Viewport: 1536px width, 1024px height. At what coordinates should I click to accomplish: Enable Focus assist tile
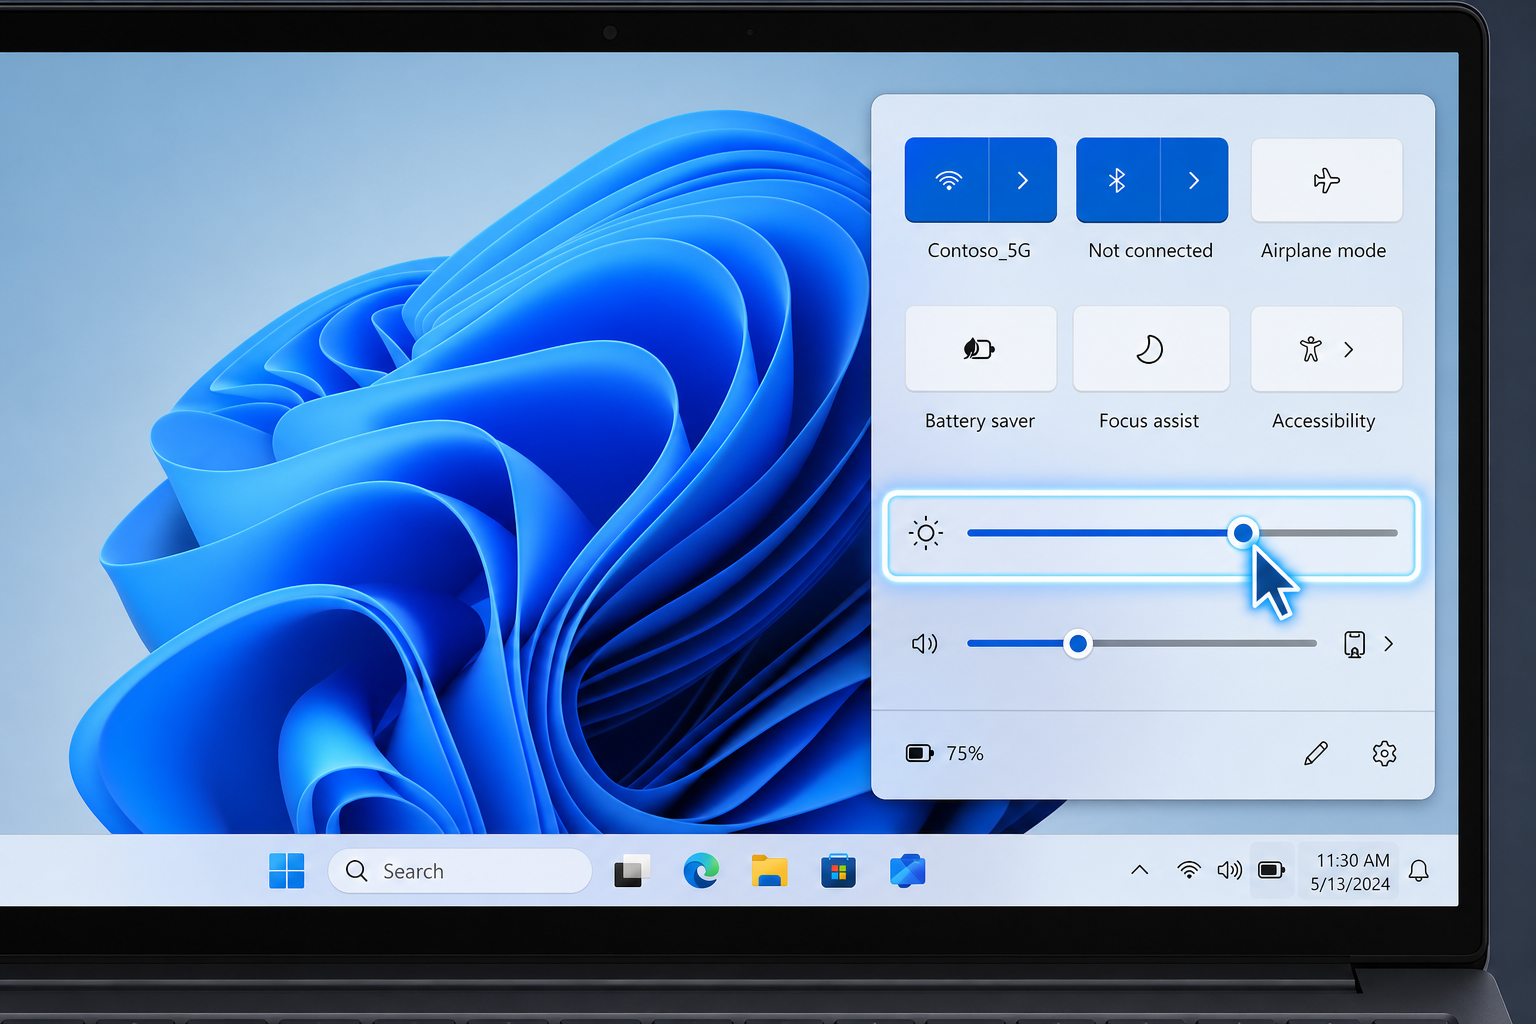[x=1151, y=349]
